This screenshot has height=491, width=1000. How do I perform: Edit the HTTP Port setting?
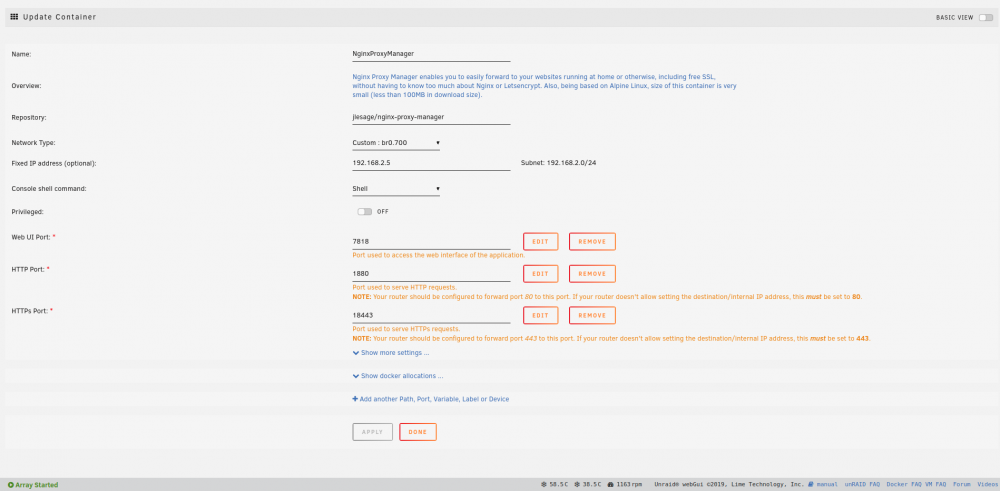[x=540, y=274]
